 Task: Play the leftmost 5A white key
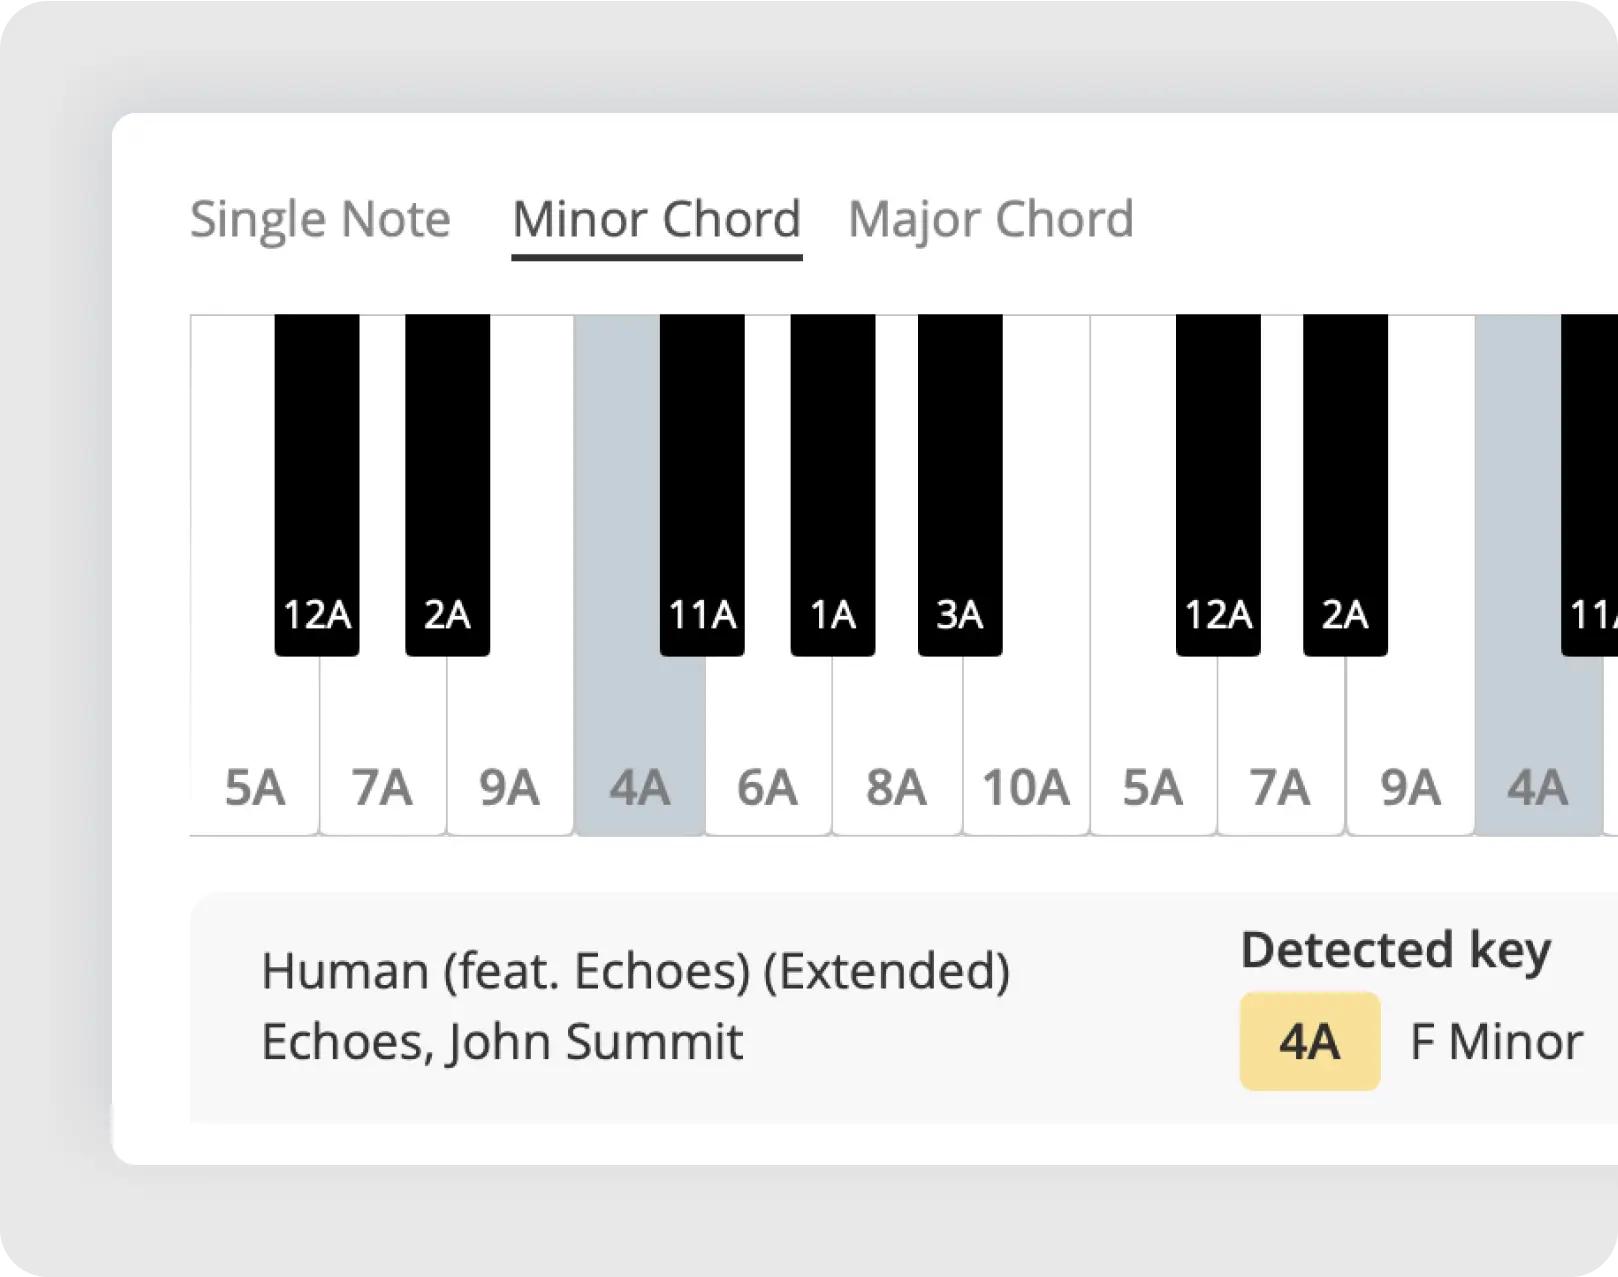[x=254, y=760]
